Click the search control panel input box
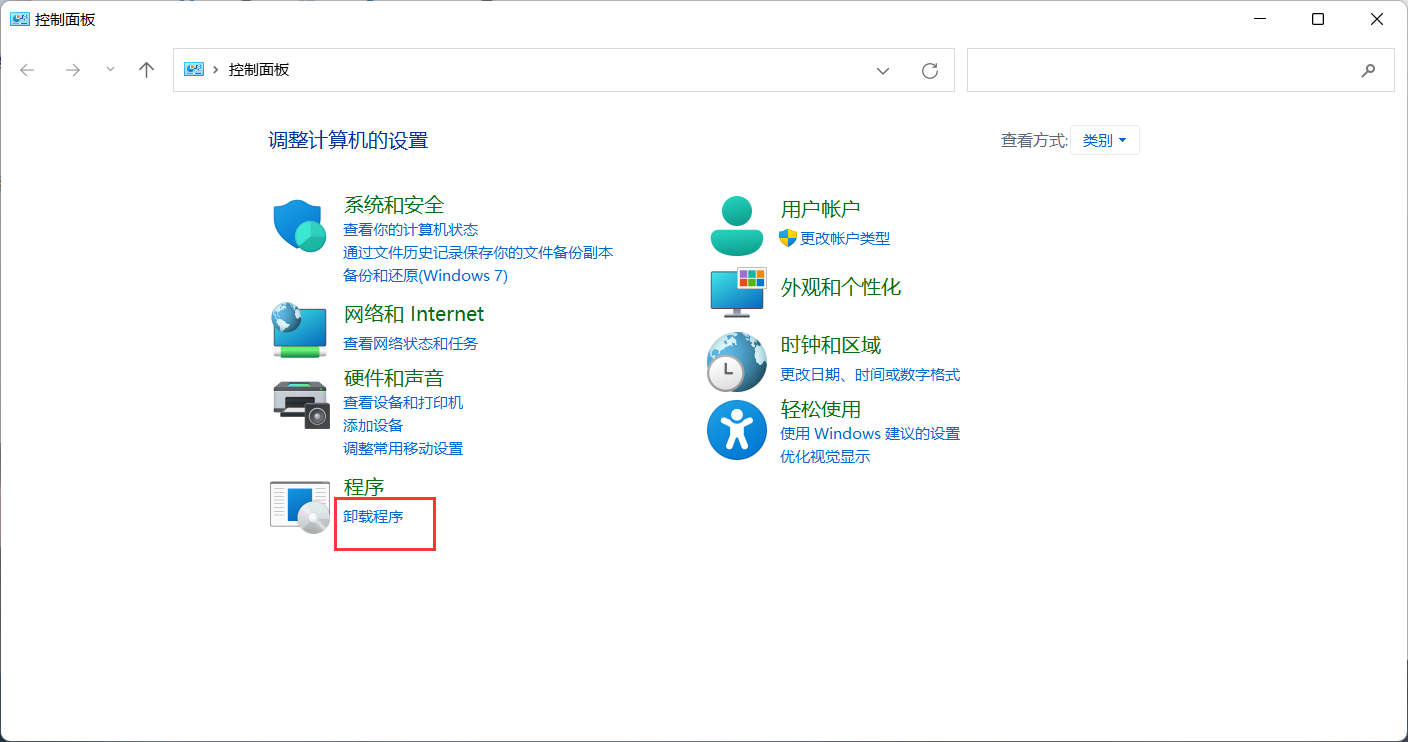1408x742 pixels. 1160,70
